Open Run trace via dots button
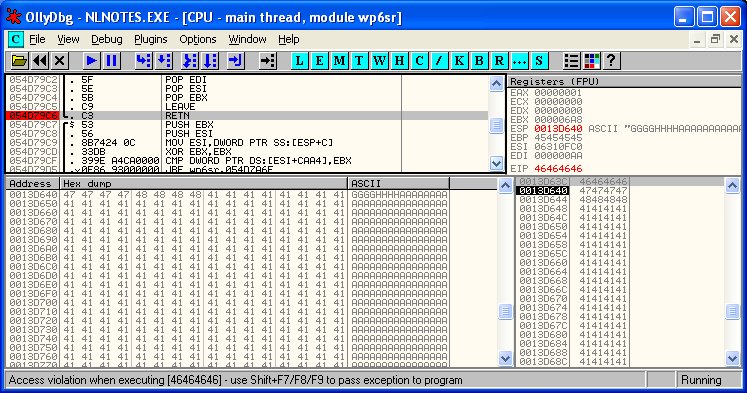 pyautogui.click(x=519, y=60)
